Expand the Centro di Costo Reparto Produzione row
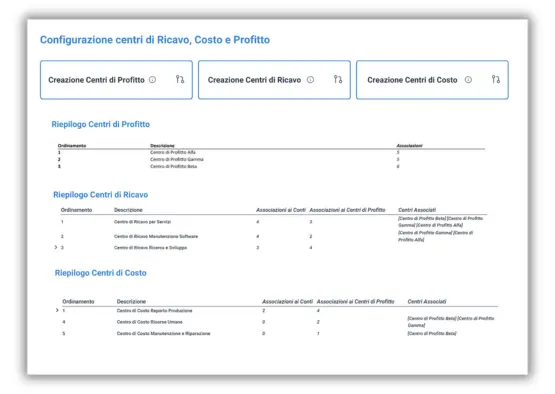Screen dimensions: 555x394 [57, 310]
